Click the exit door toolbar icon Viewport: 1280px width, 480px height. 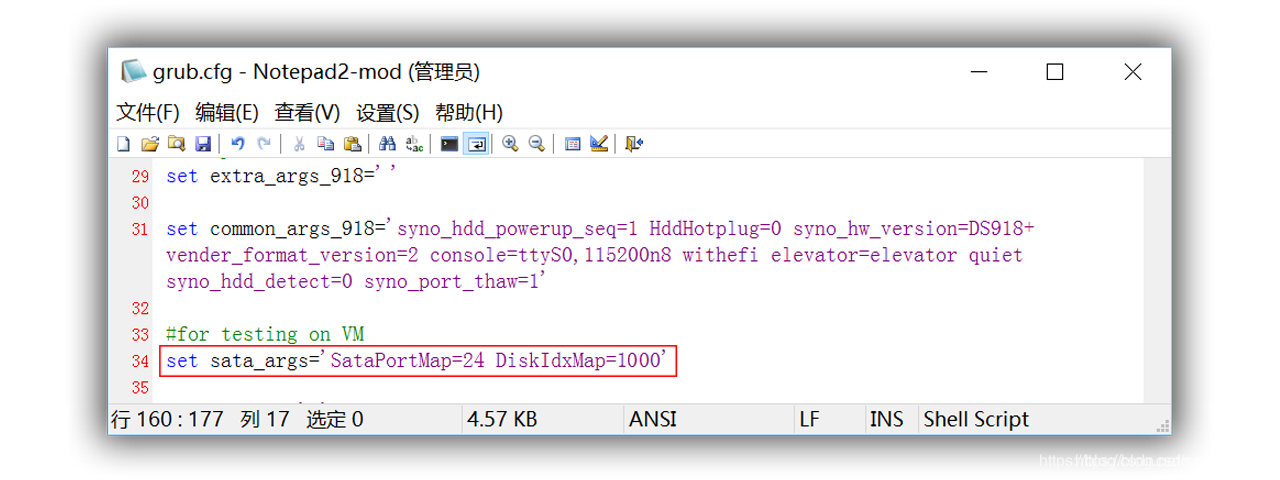634,144
